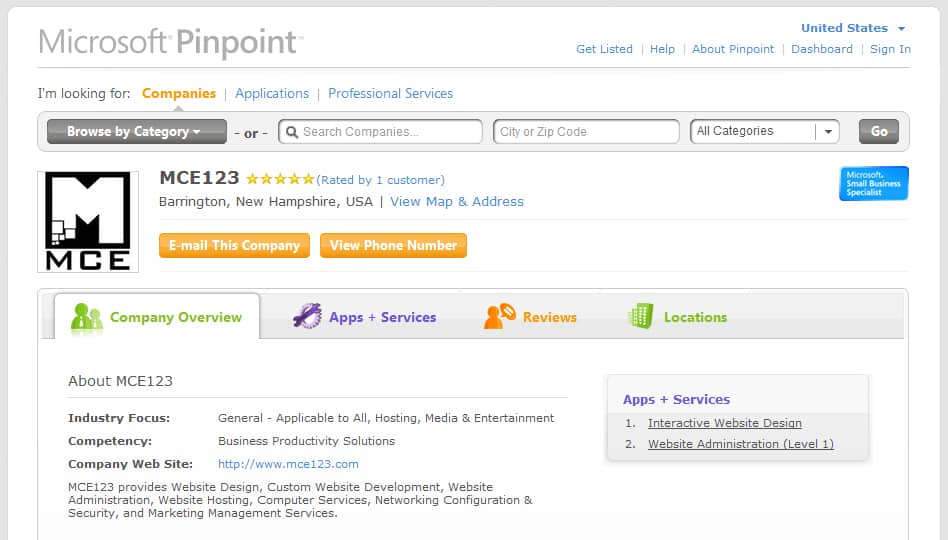Click the Apps + Services wrench icon
The width and height of the screenshot is (948, 540).
(307, 316)
